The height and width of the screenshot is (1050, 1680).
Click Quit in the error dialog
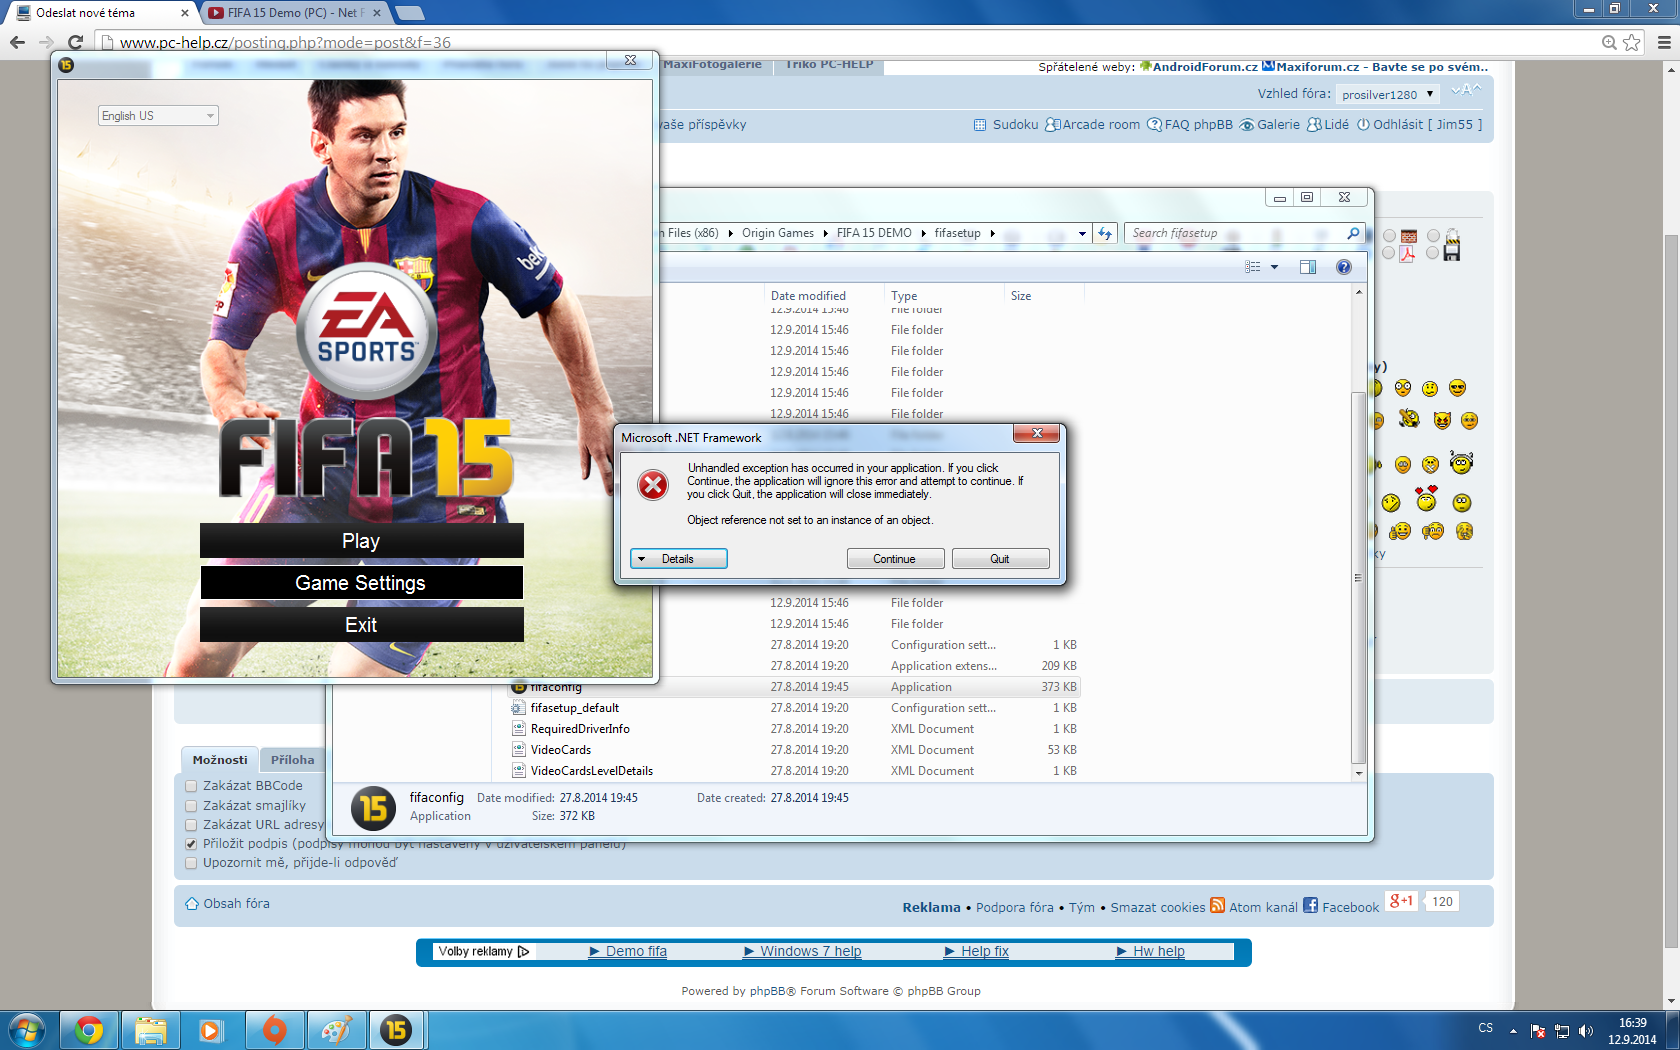(1000, 559)
